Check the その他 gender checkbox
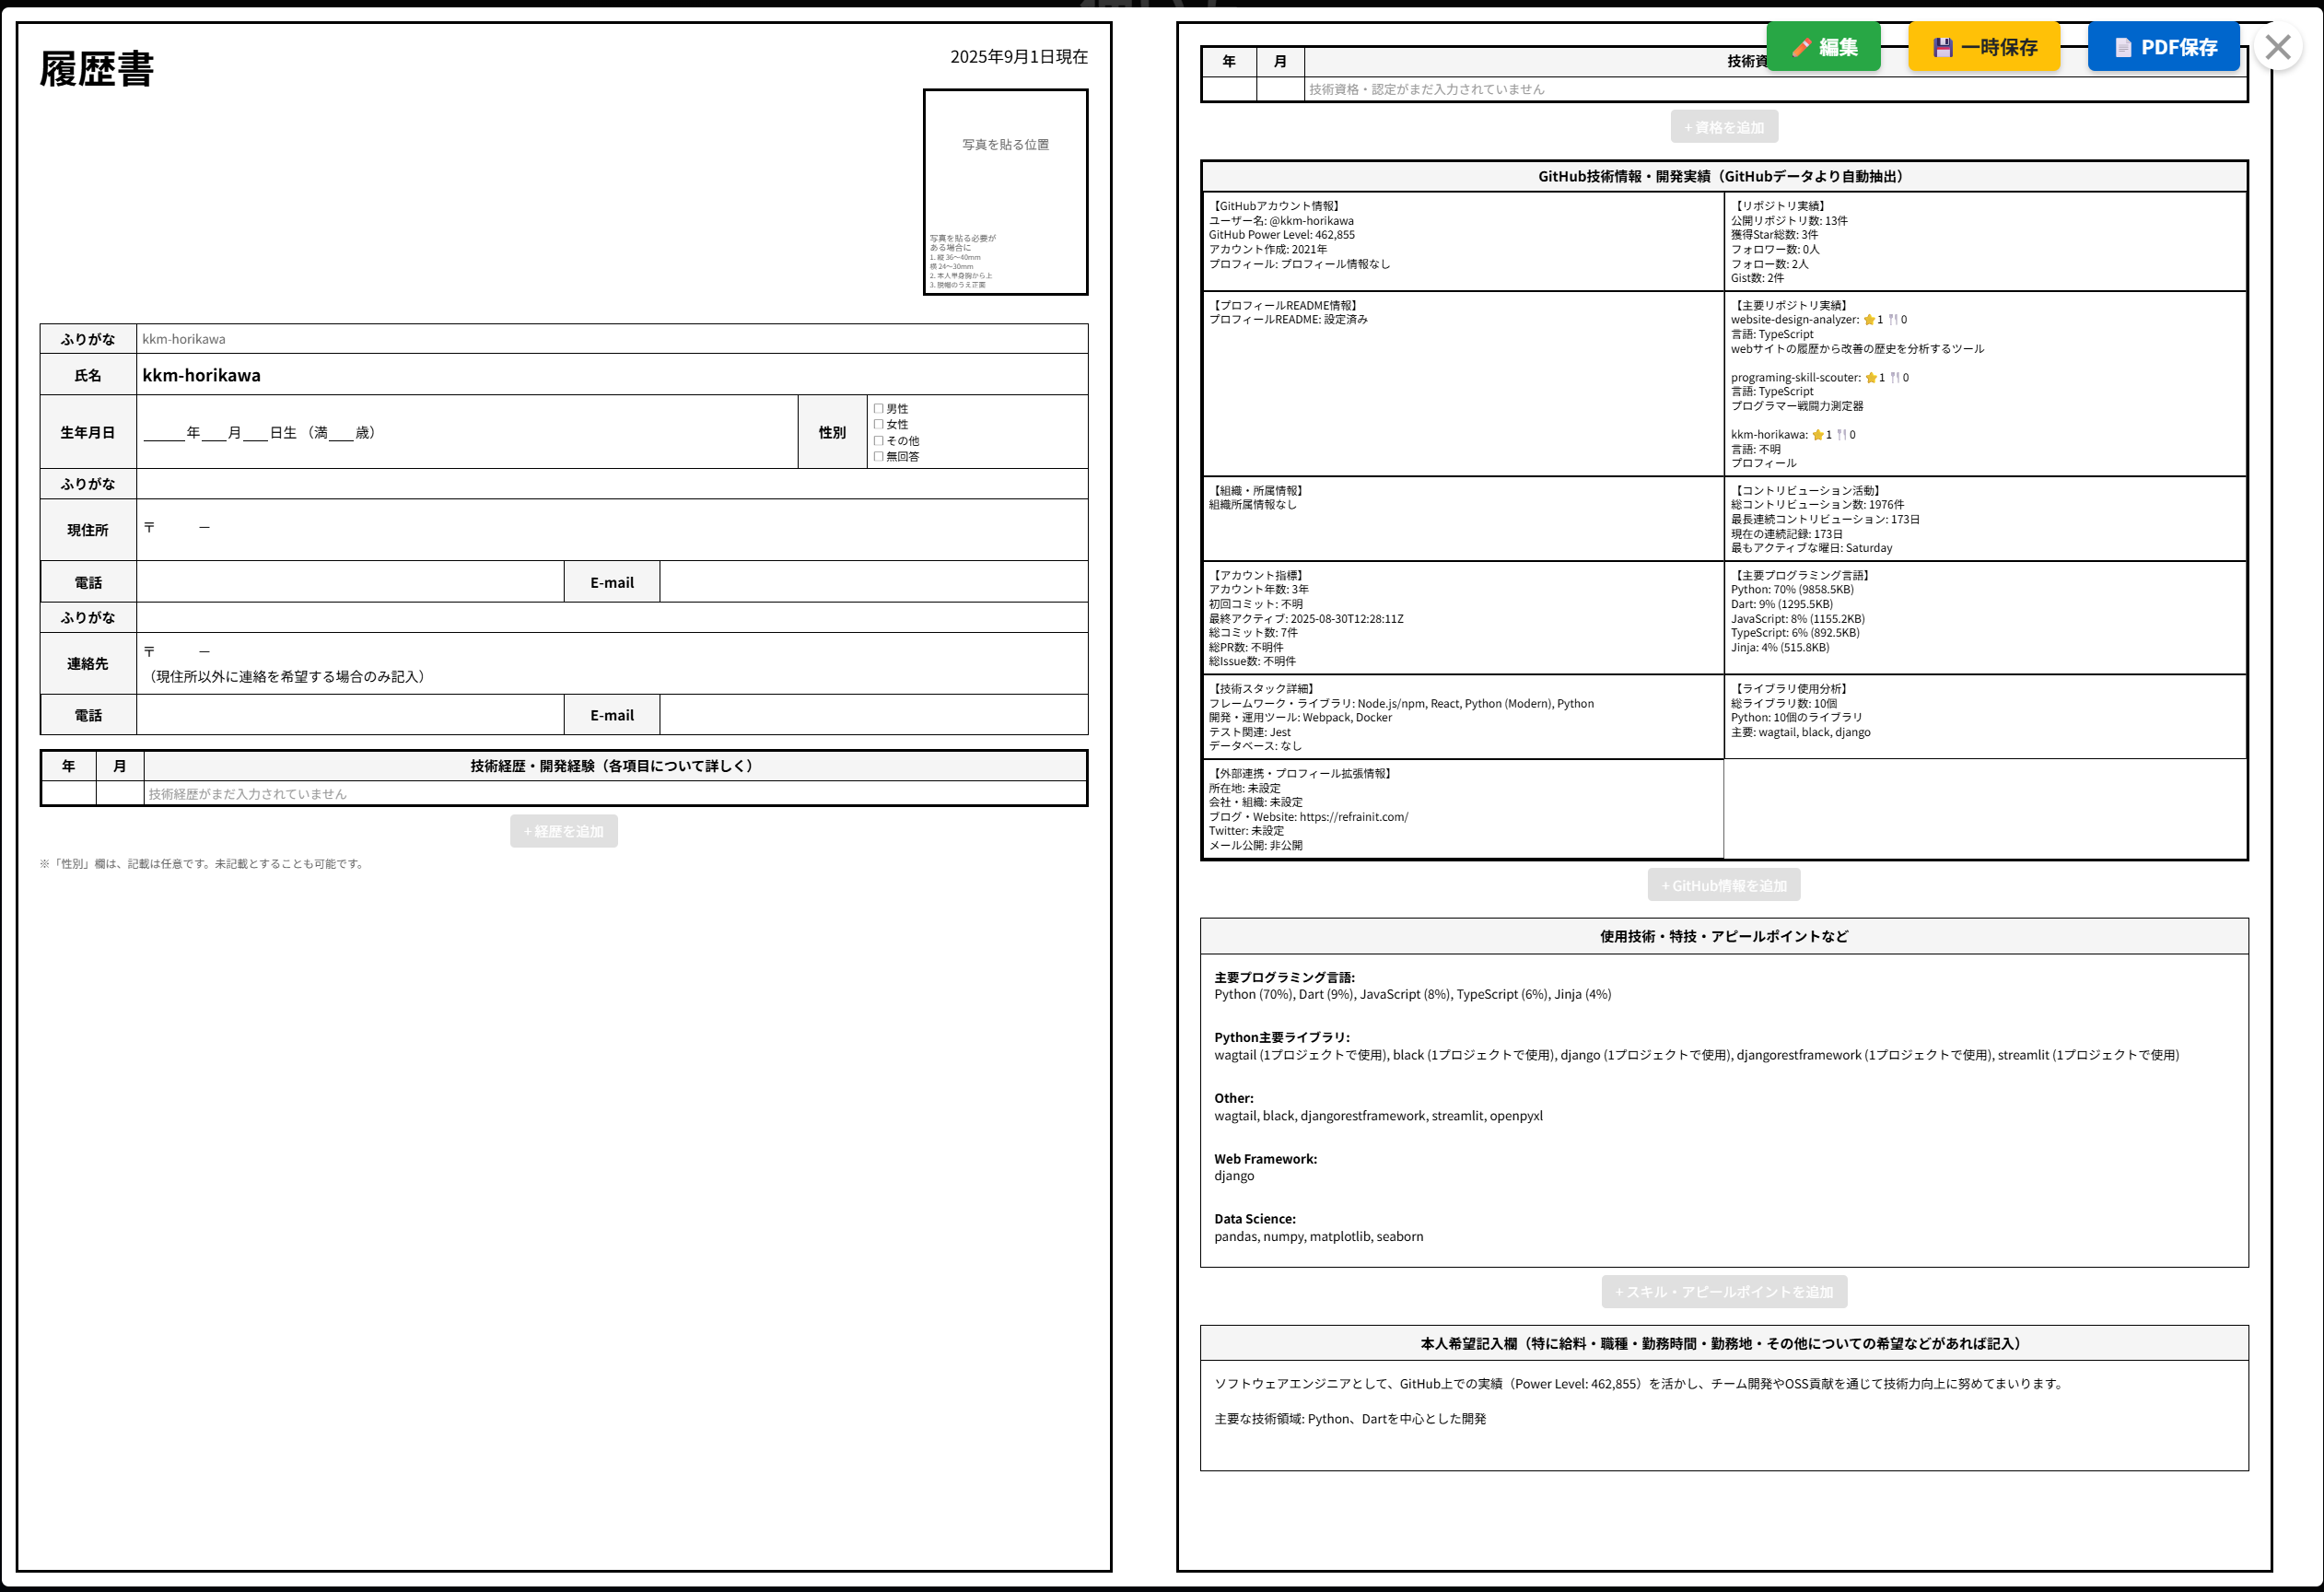 [879, 440]
